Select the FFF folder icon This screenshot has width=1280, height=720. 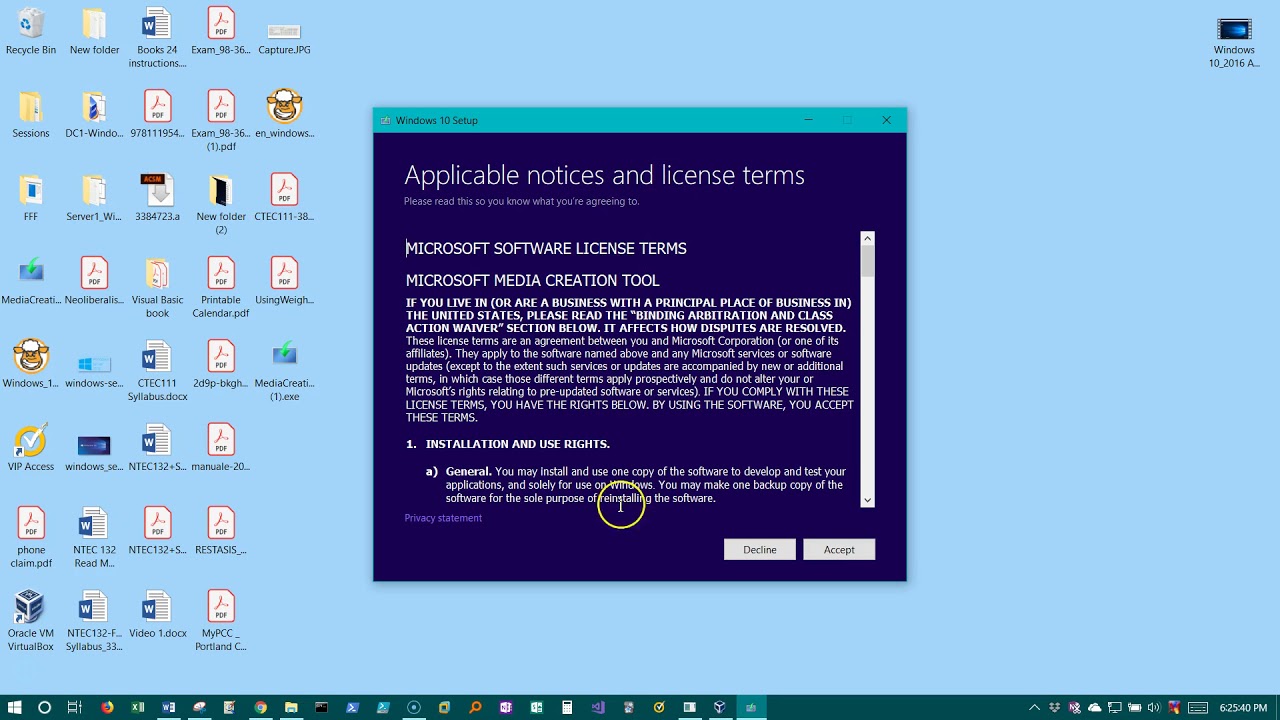[31, 197]
